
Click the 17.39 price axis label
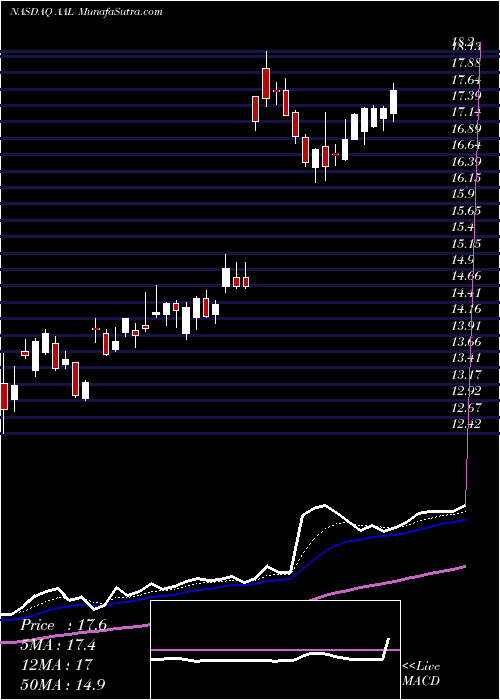coord(466,96)
